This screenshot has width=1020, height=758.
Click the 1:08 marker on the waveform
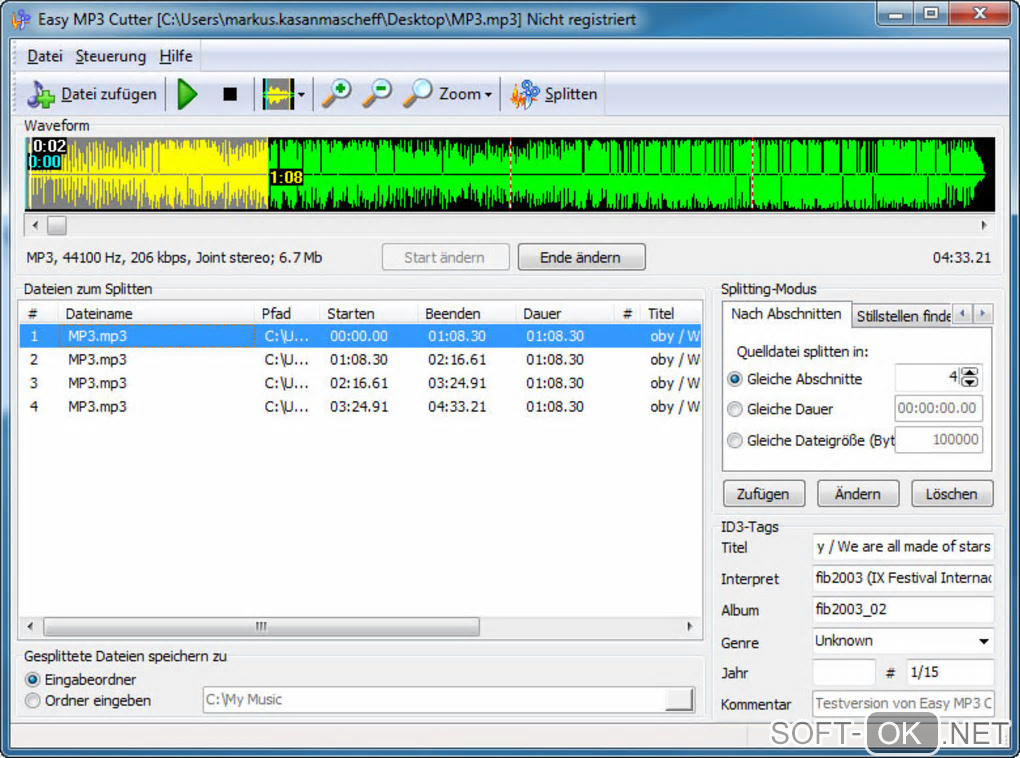point(286,177)
